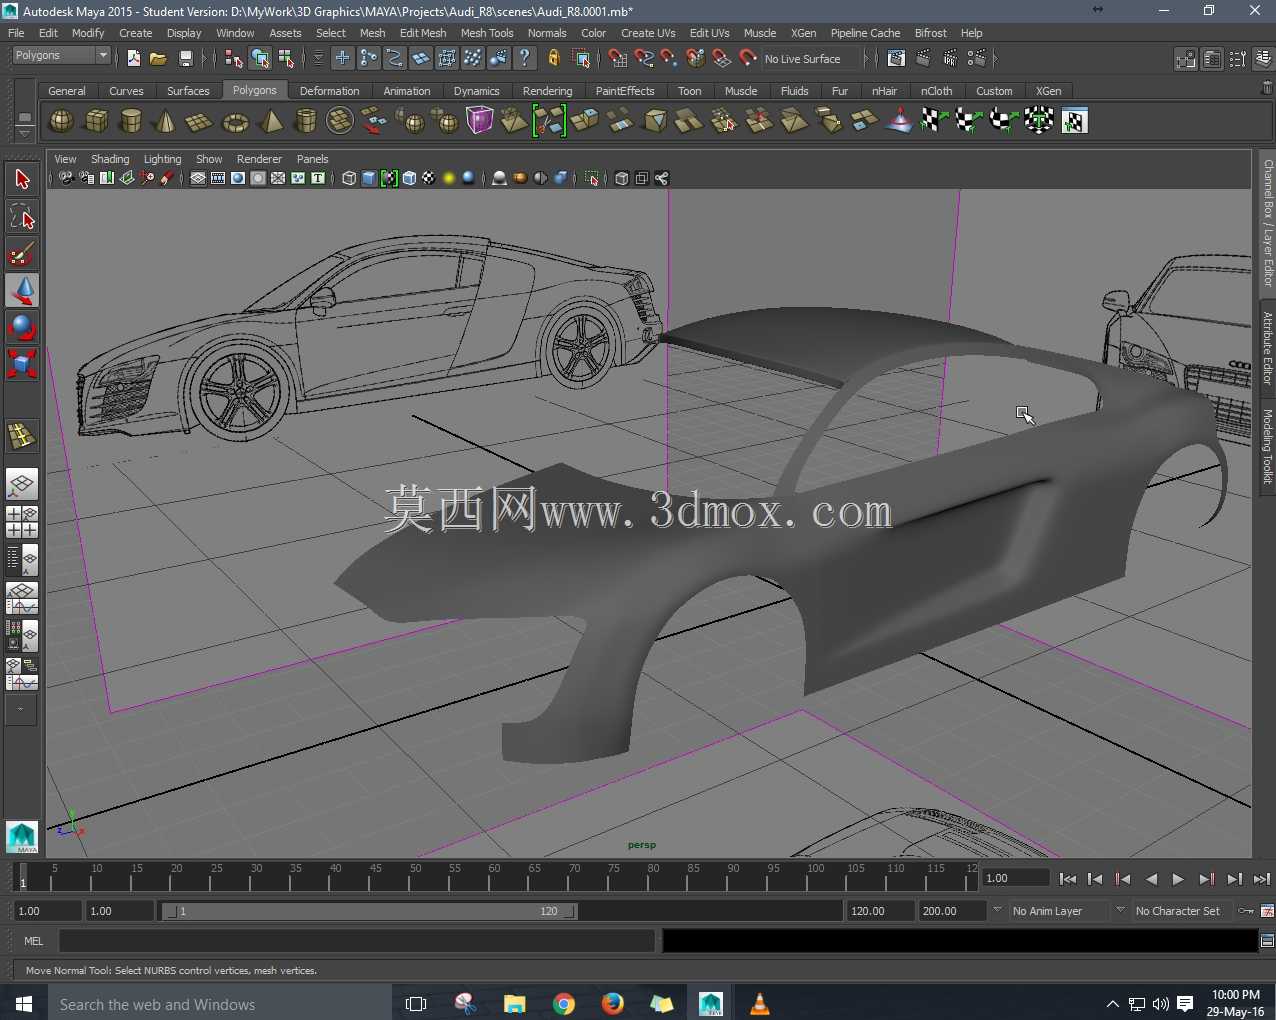Create a polygon pipe from the shelf
1276x1020 pixels.
305,121
